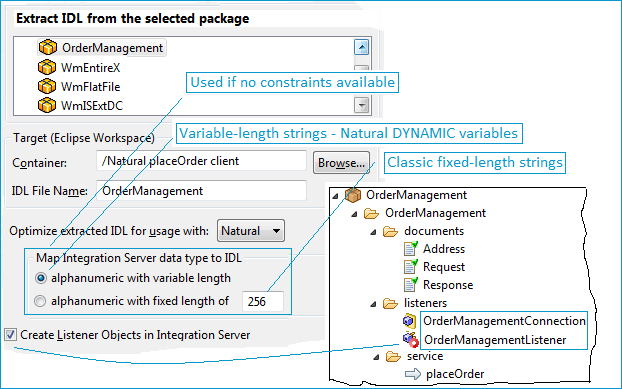Click the Address document icon
622x389 pixels.
[x=411, y=249]
